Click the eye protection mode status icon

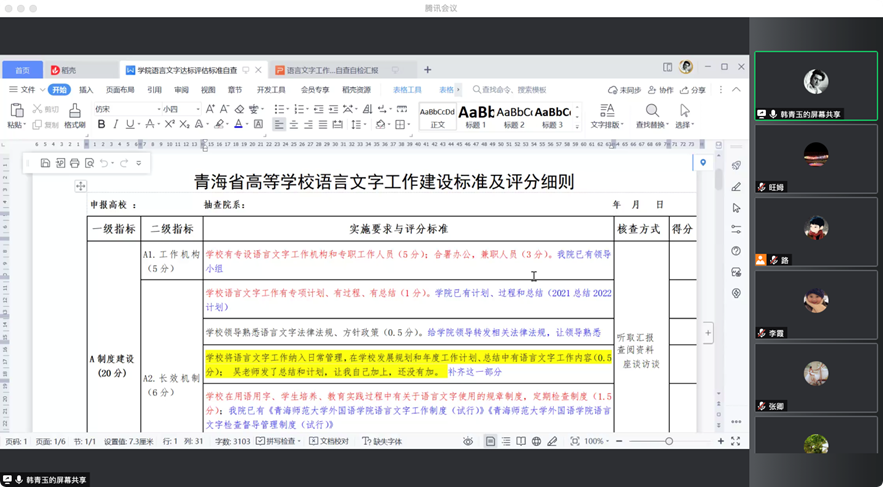point(467,441)
